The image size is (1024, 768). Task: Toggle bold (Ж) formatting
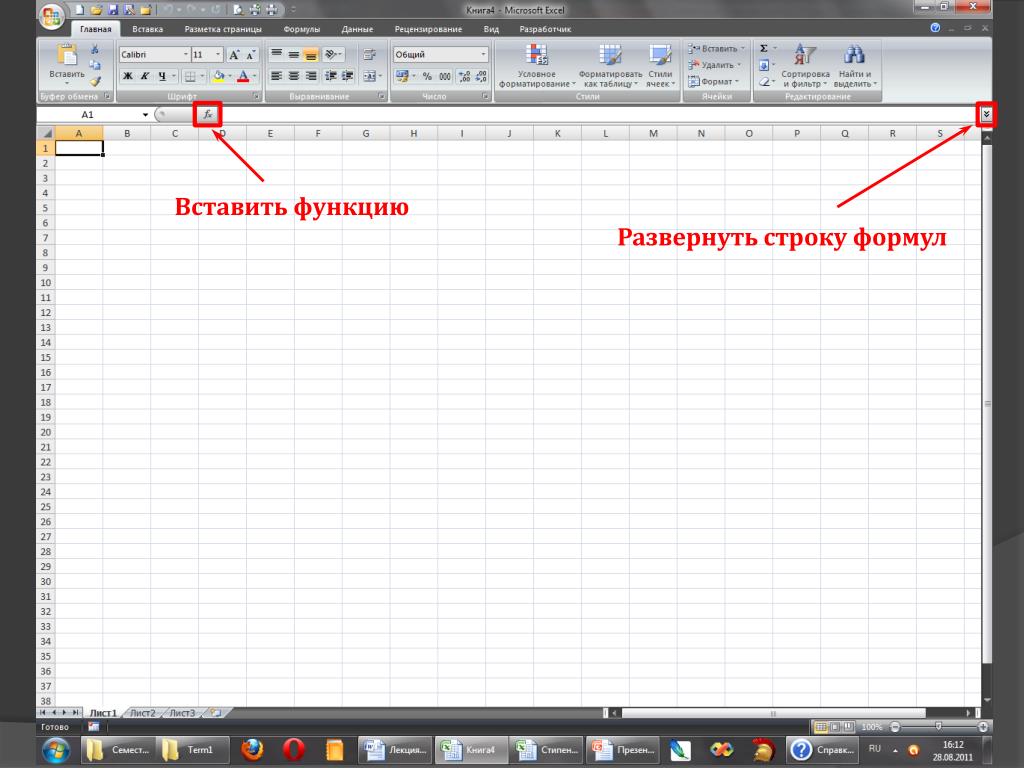click(128, 76)
